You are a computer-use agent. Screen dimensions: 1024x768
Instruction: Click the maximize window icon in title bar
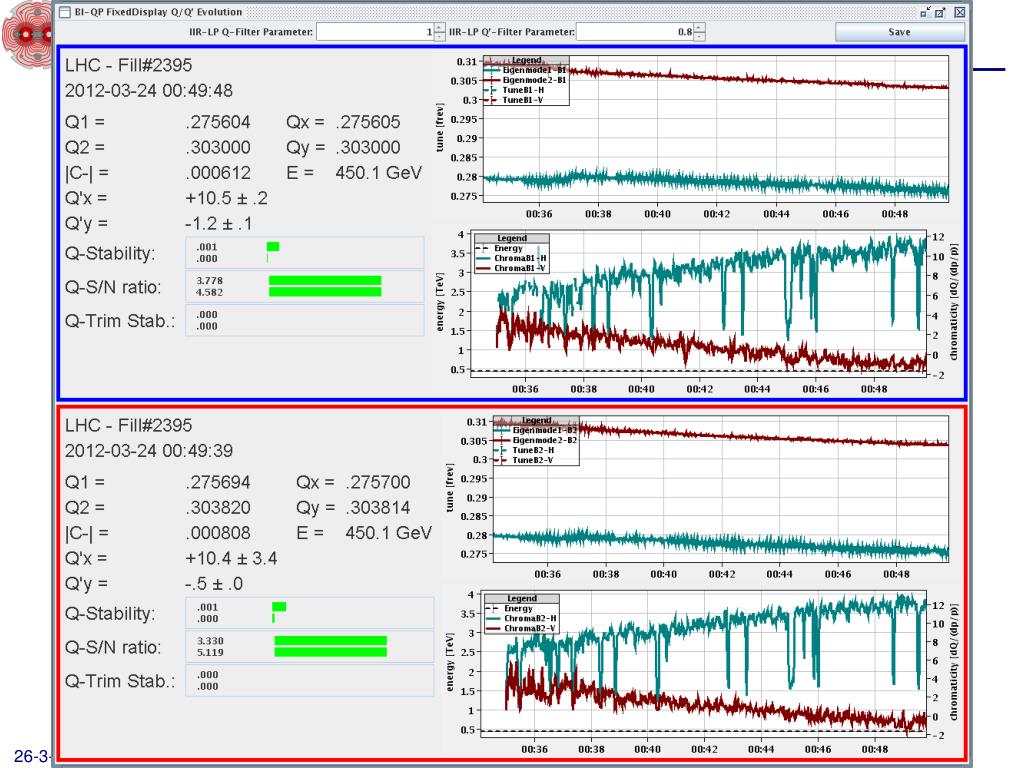(x=941, y=12)
